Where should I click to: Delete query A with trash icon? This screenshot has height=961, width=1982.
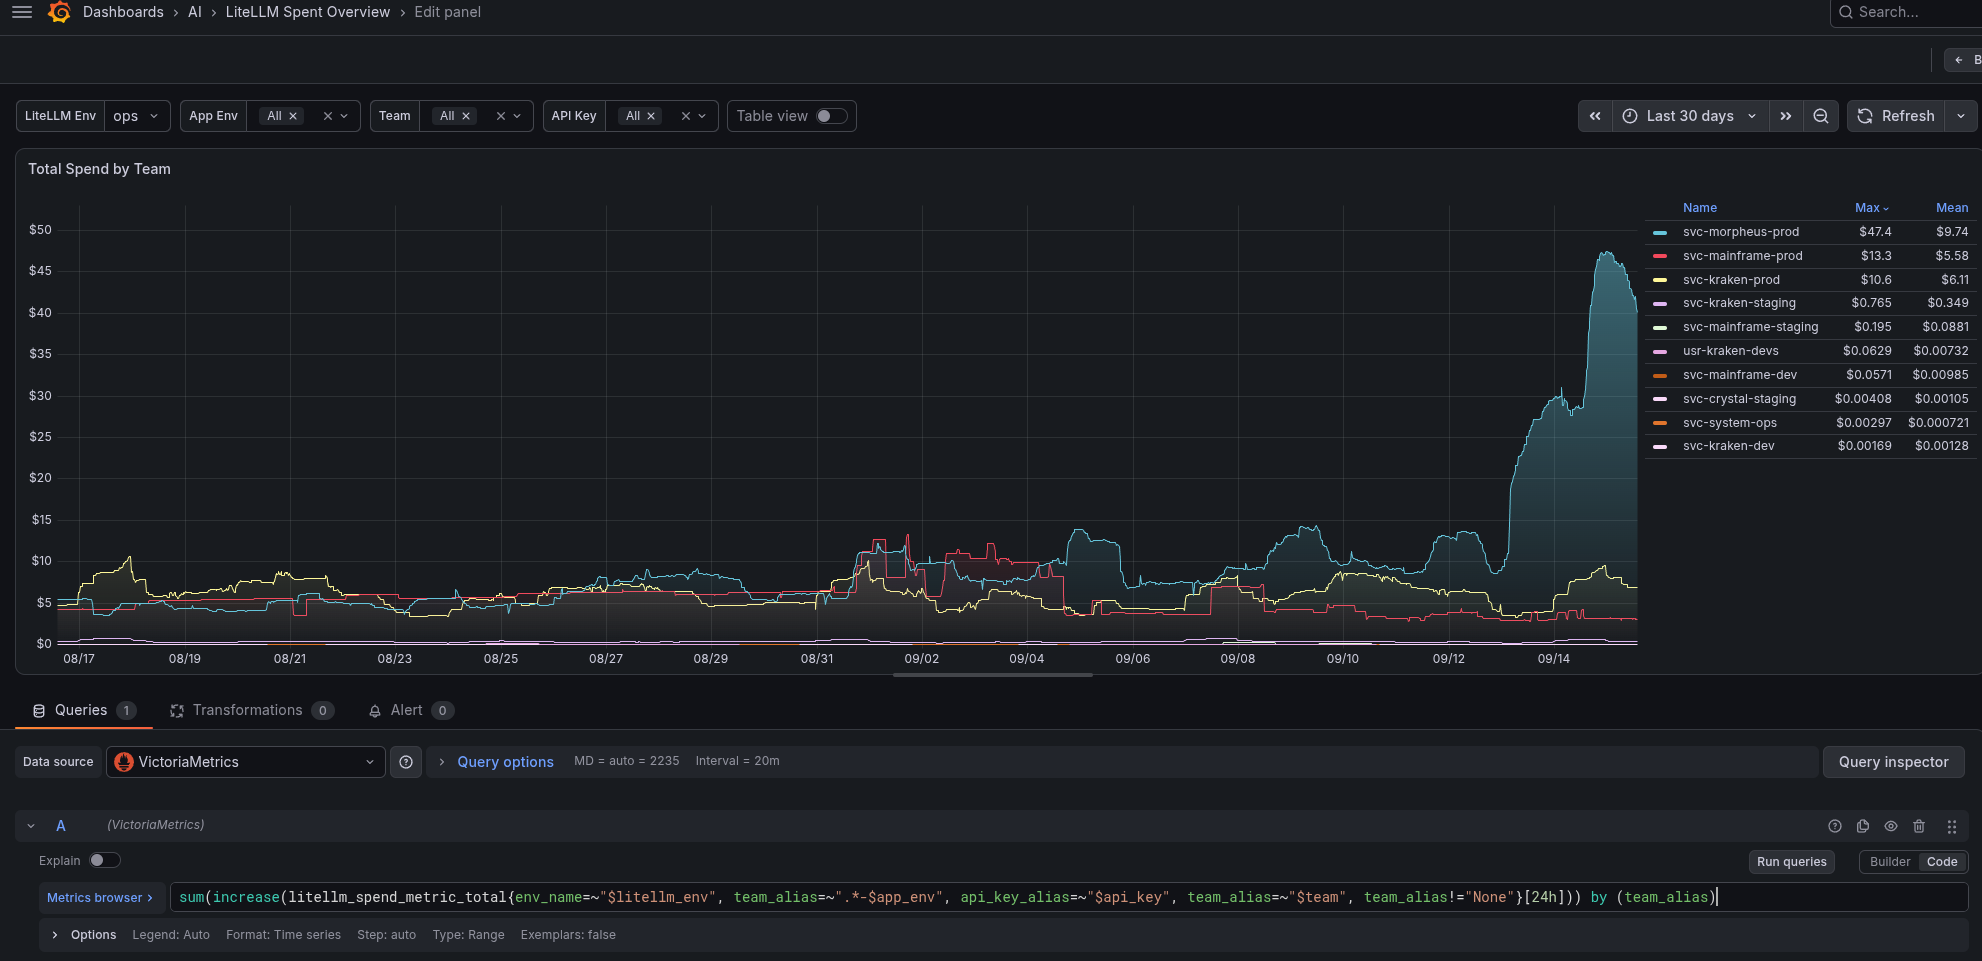tap(1919, 826)
